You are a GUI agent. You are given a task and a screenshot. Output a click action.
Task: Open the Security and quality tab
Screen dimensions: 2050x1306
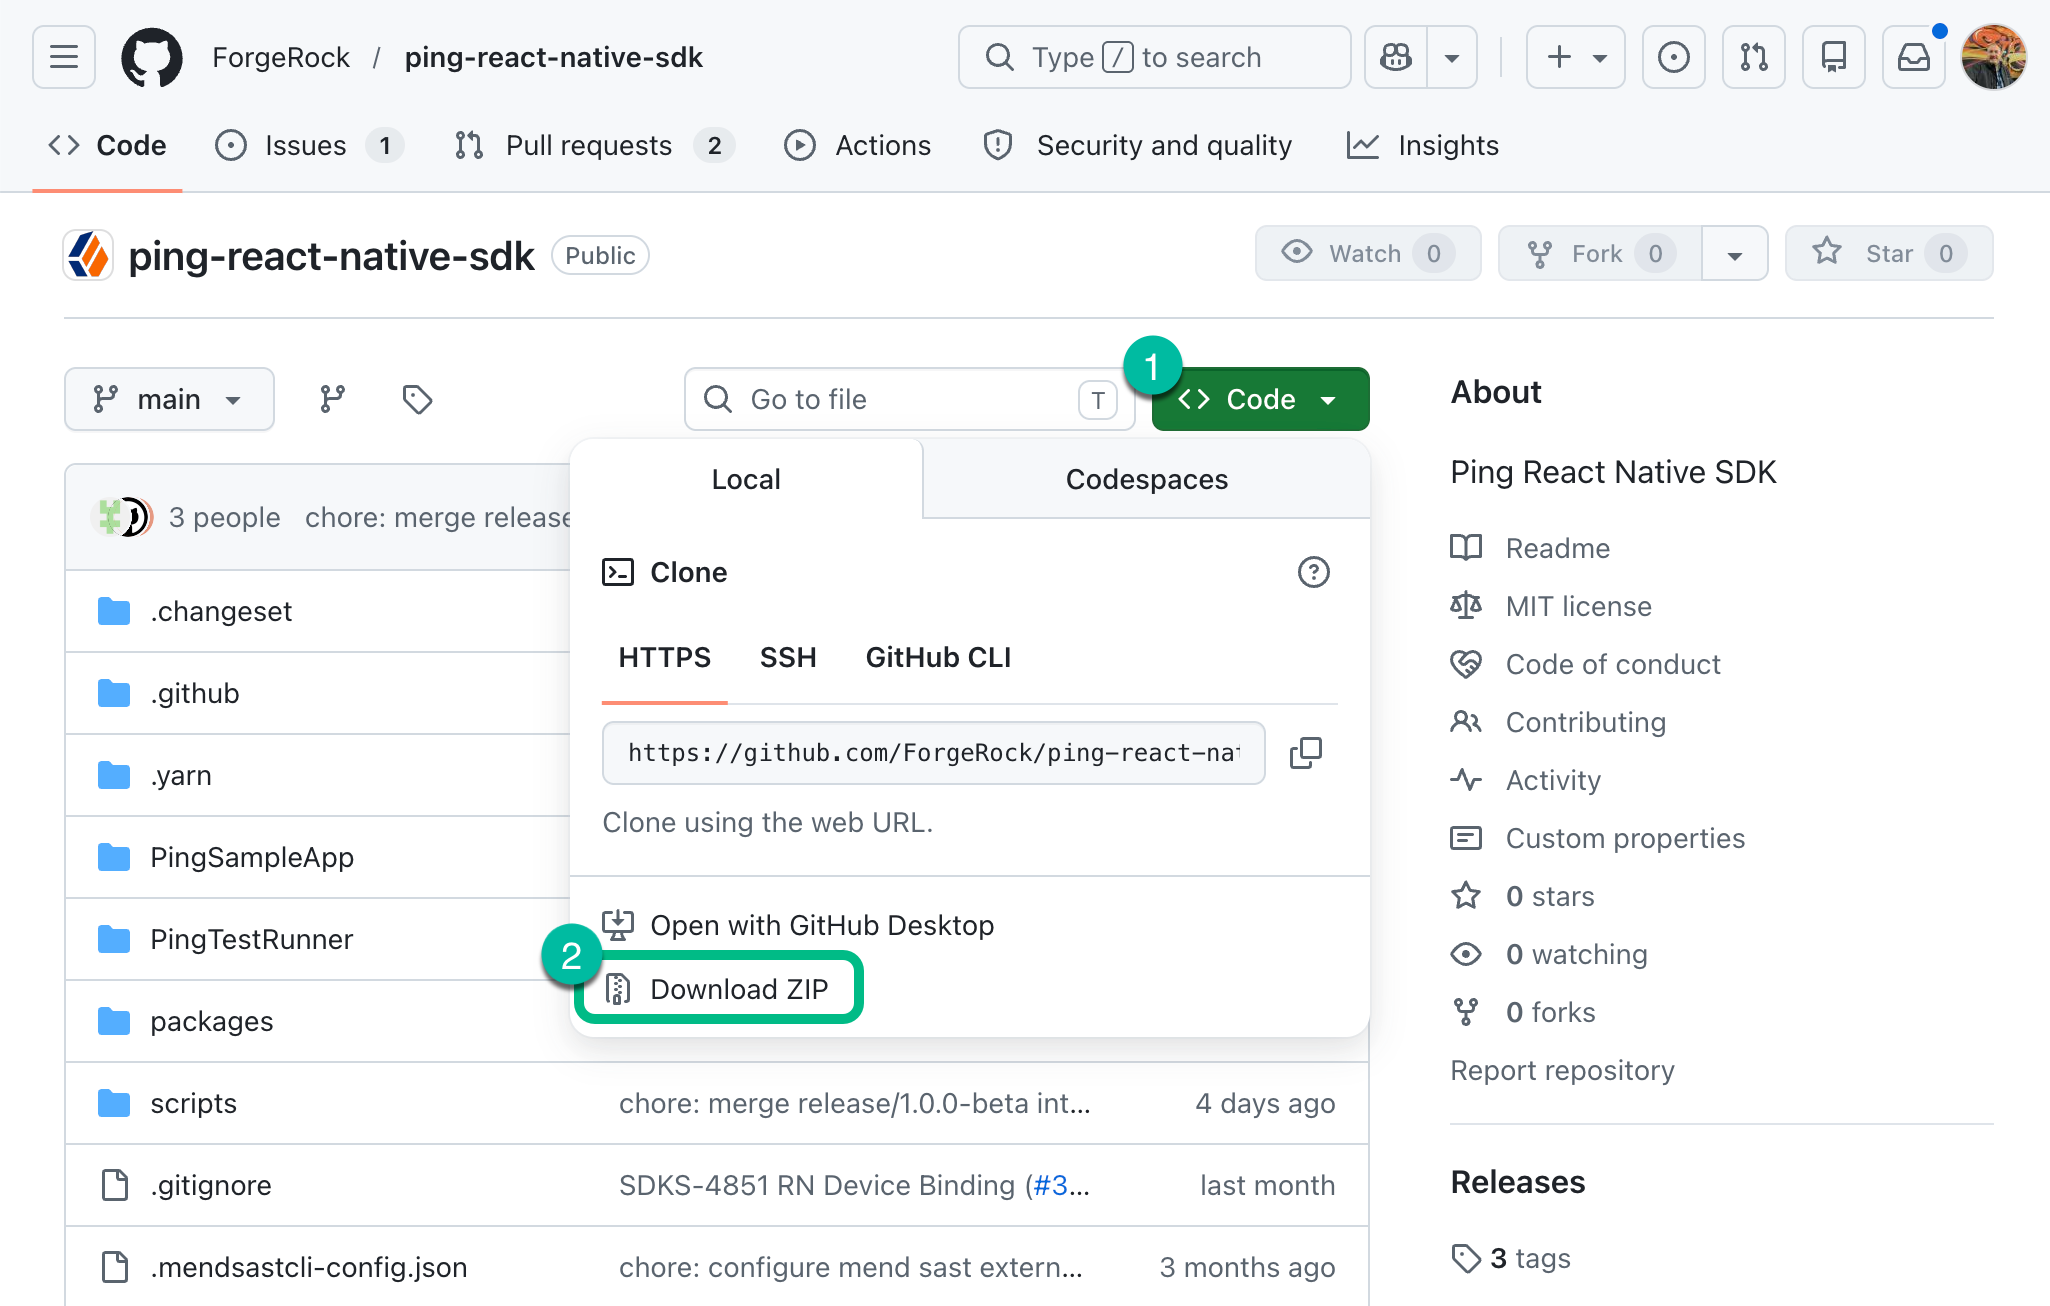click(1137, 146)
